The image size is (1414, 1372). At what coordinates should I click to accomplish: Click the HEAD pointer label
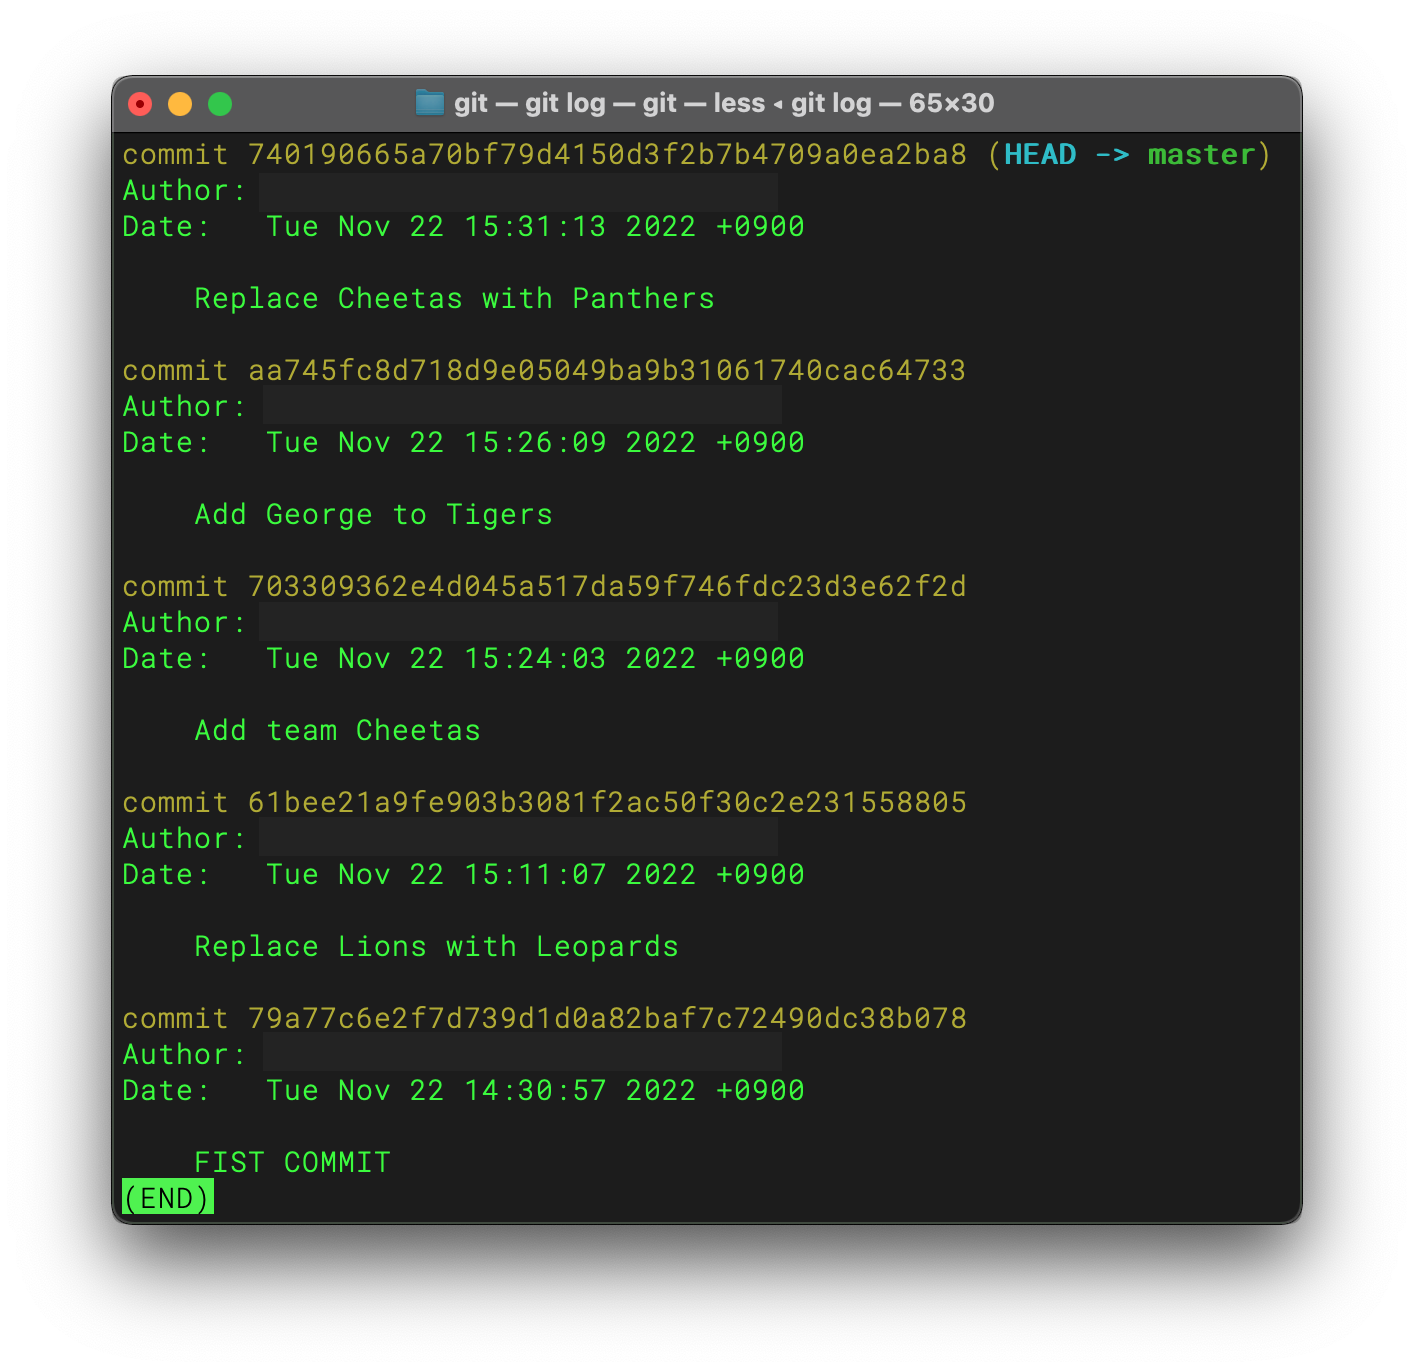pyautogui.click(x=1040, y=155)
